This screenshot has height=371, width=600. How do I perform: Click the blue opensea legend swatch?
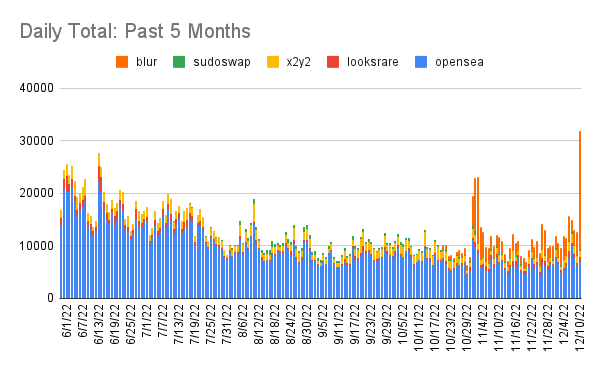click(421, 62)
